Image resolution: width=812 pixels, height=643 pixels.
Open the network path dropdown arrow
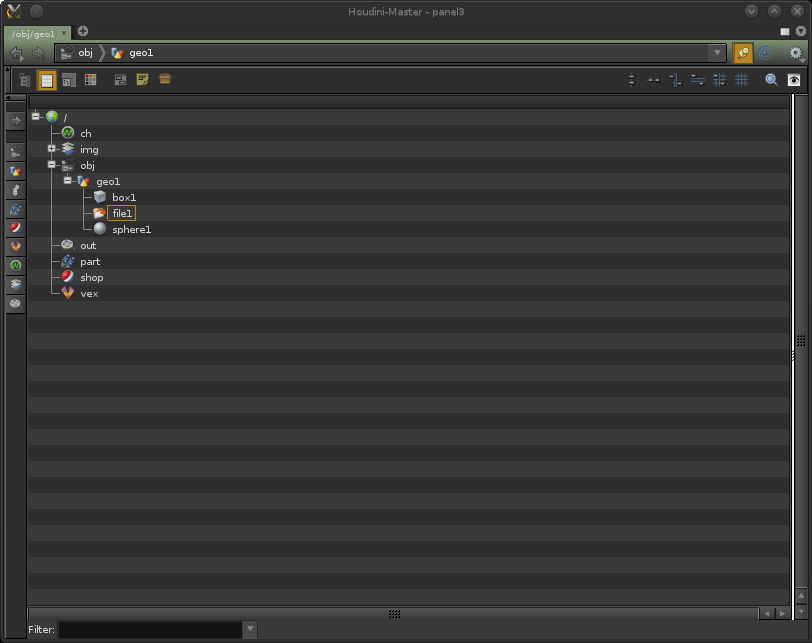717,53
